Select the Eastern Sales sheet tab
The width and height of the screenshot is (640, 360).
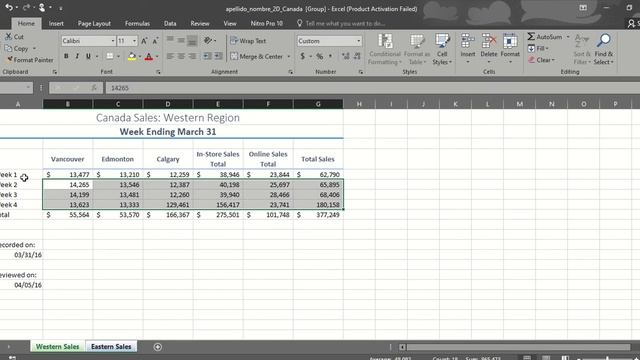[x=111, y=347]
